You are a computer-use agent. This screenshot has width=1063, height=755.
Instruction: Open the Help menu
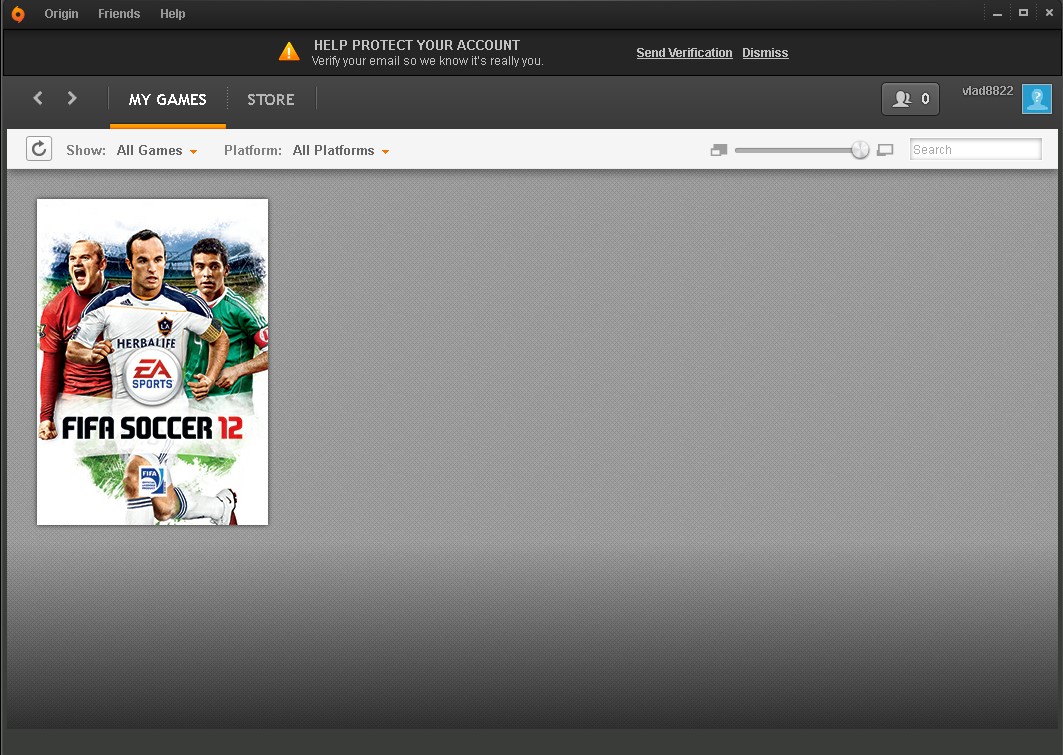tap(172, 14)
